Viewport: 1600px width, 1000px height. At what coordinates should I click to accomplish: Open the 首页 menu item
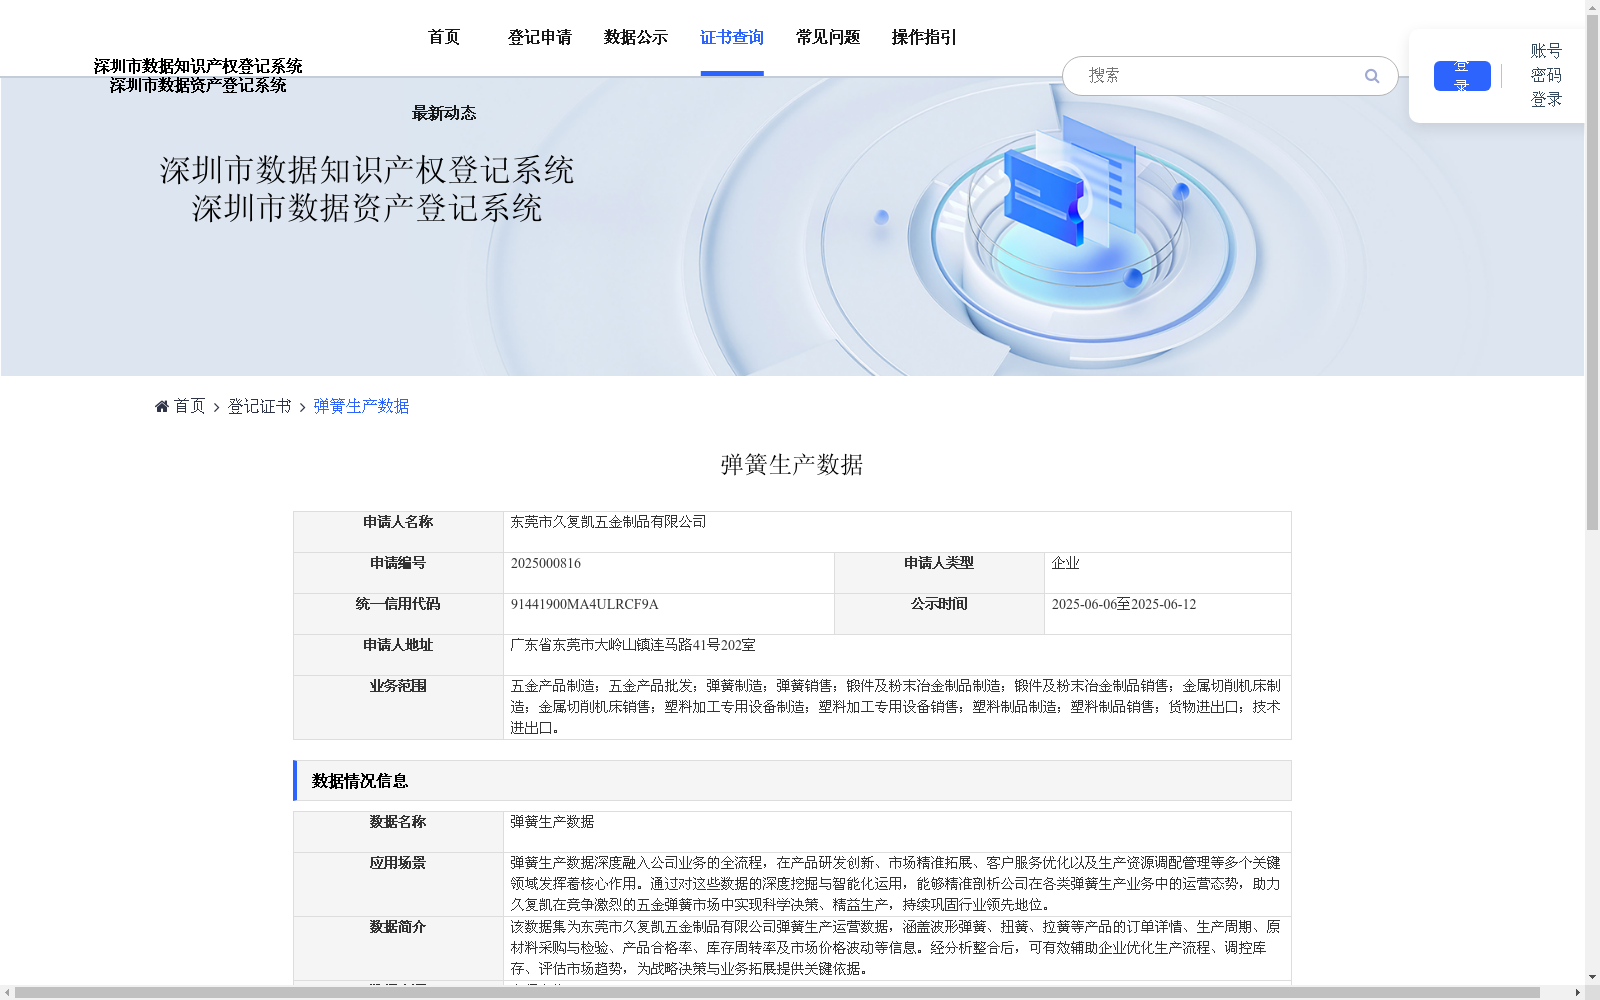pyautogui.click(x=444, y=37)
